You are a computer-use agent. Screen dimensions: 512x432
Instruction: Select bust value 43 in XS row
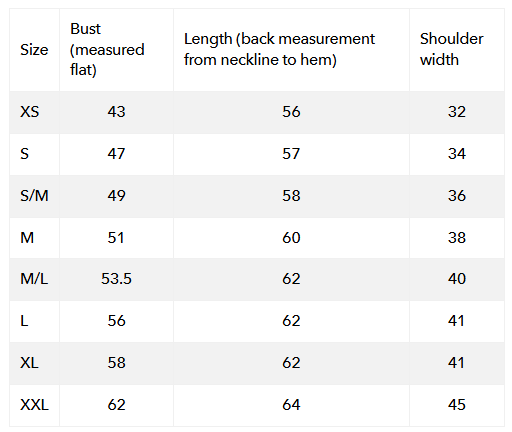click(x=116, y=112)
